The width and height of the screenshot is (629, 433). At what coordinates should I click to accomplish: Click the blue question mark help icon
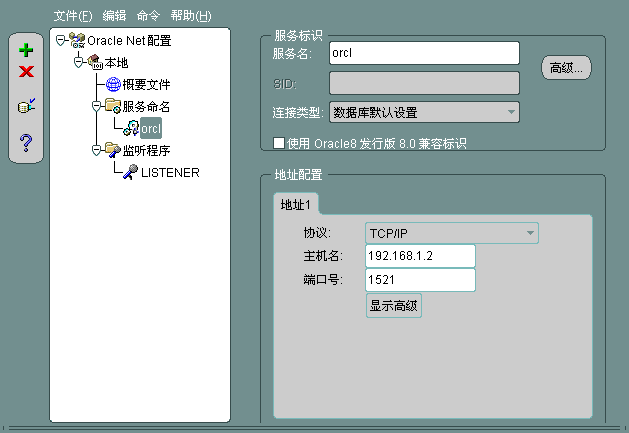coord(26,142)
